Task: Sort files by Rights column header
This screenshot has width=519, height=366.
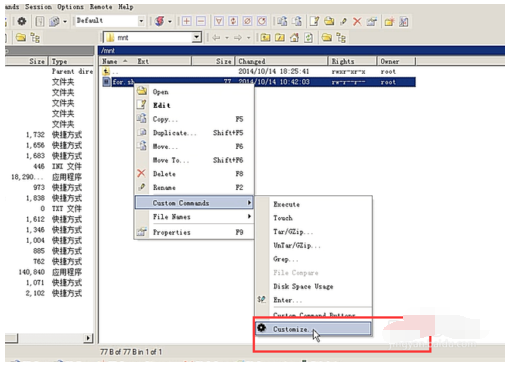Action: [353, 61]
